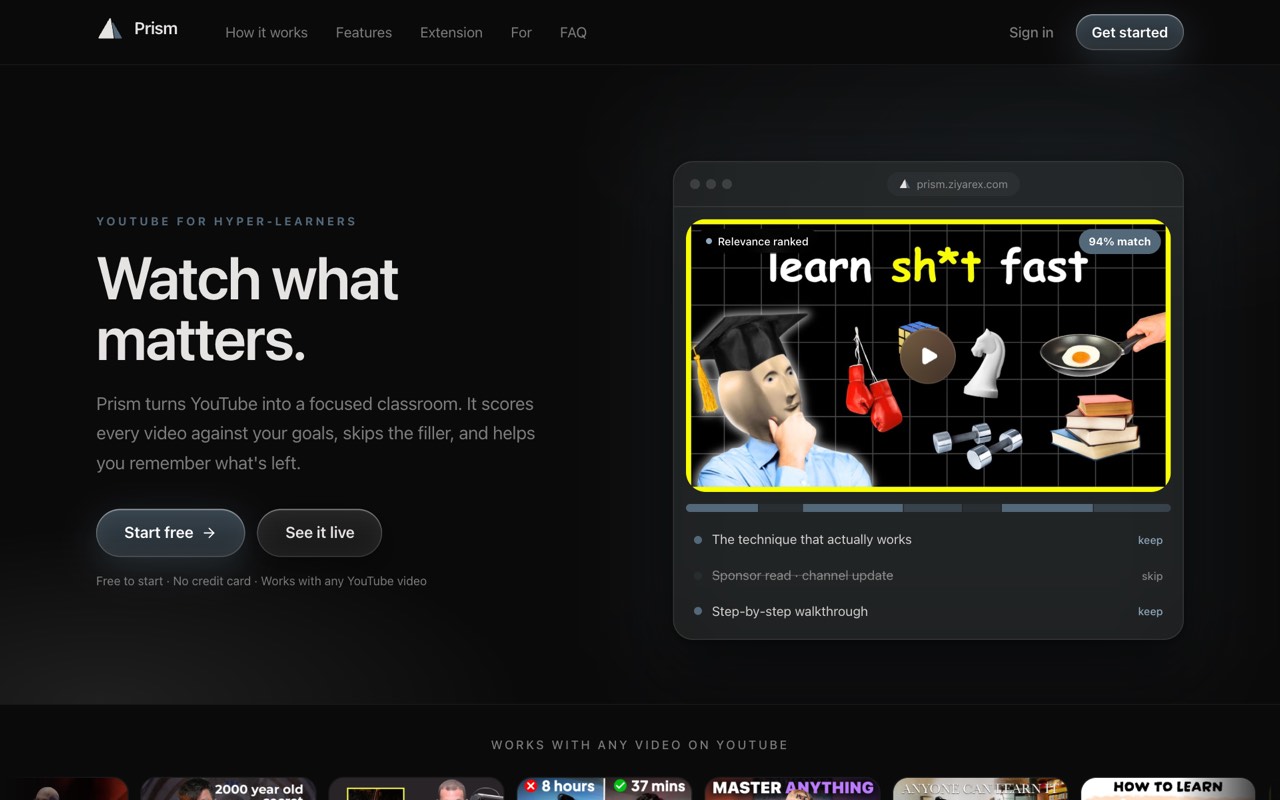Image resolution: width=1280 pixels, height=800 pixels.
Task: Click the 'Watch what matters.' headline
Action: coord(247,309)
